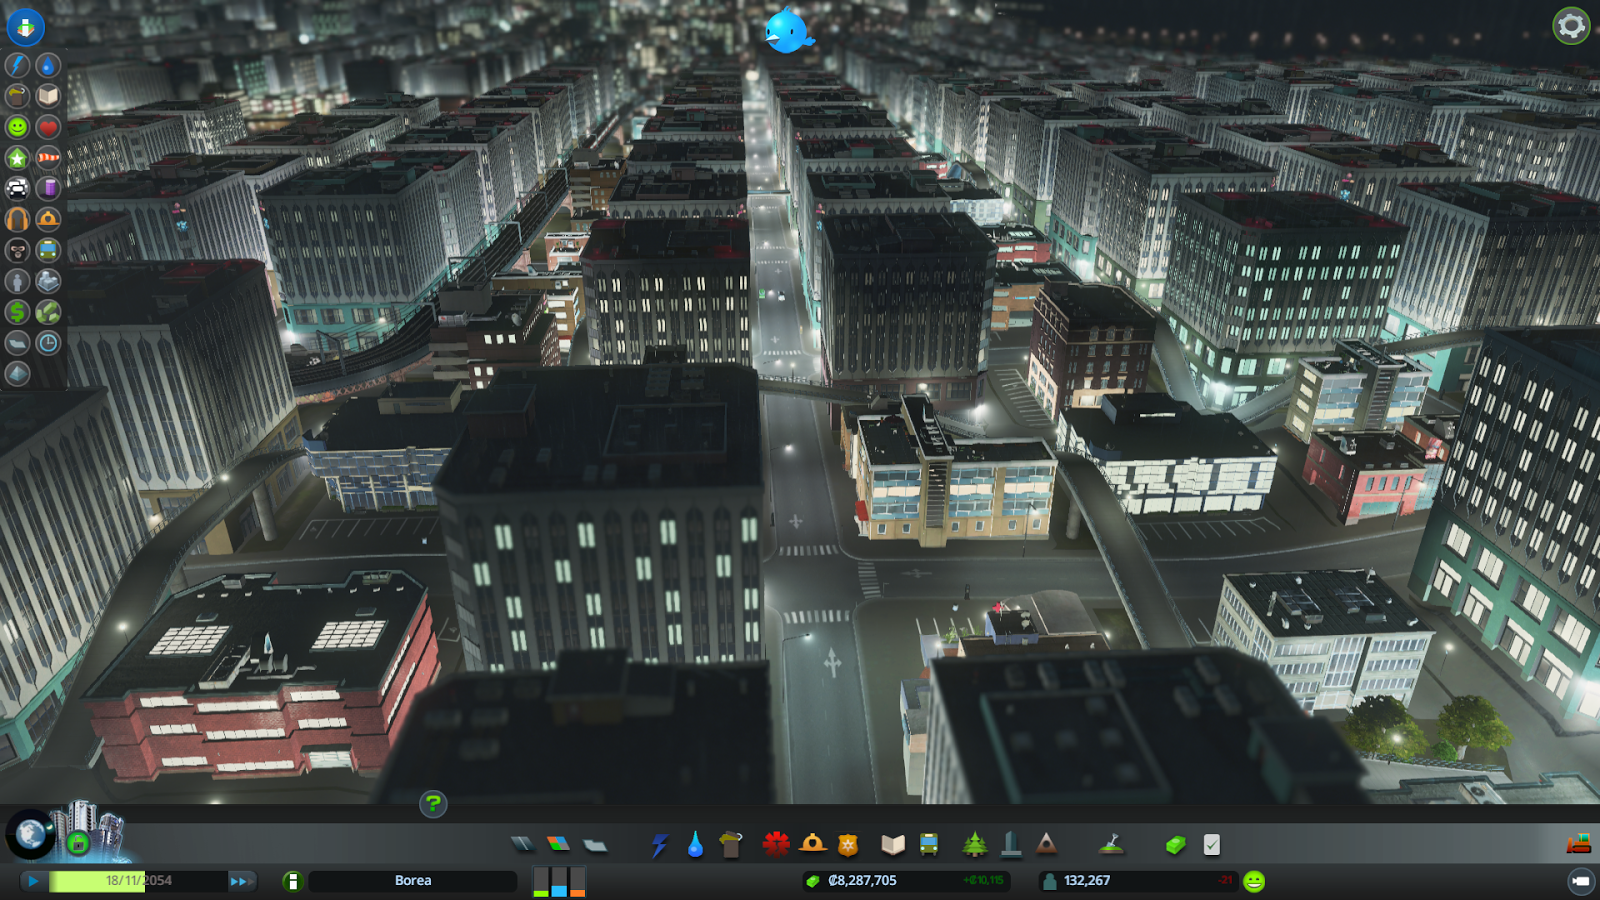This screenshot has width=1600, height=900.
Task: Activate the bulldozer tool
Action: [x=1578, y=844]
